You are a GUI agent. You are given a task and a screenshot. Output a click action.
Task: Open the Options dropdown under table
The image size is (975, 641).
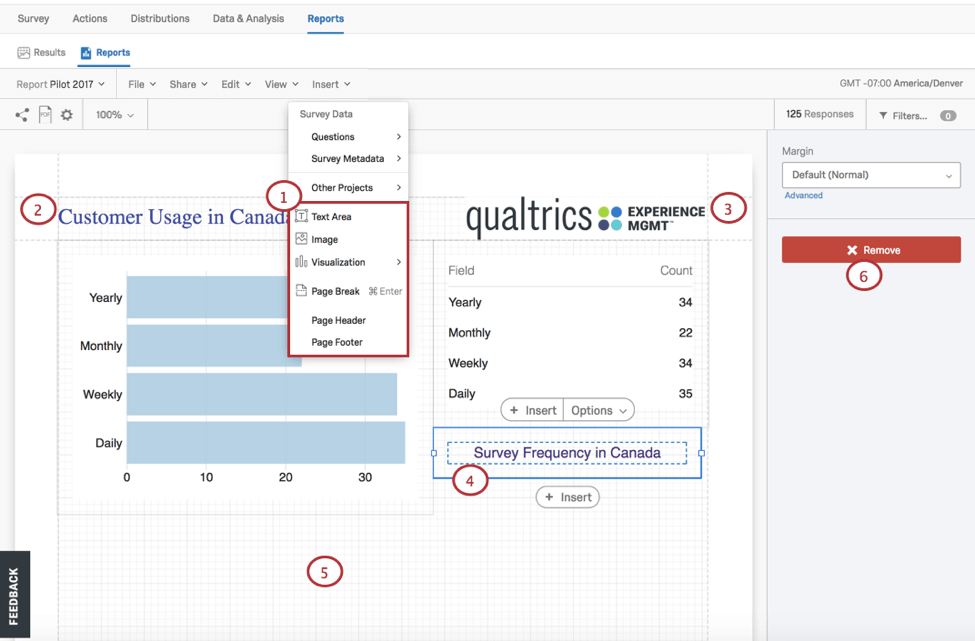coord(599,410)
